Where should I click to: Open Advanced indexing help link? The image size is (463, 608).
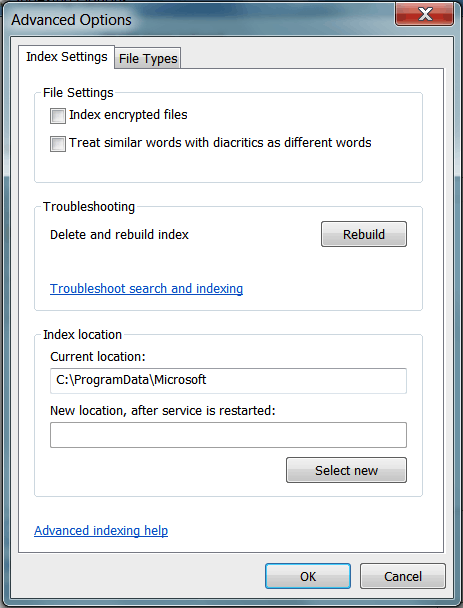tap(101, 530)
